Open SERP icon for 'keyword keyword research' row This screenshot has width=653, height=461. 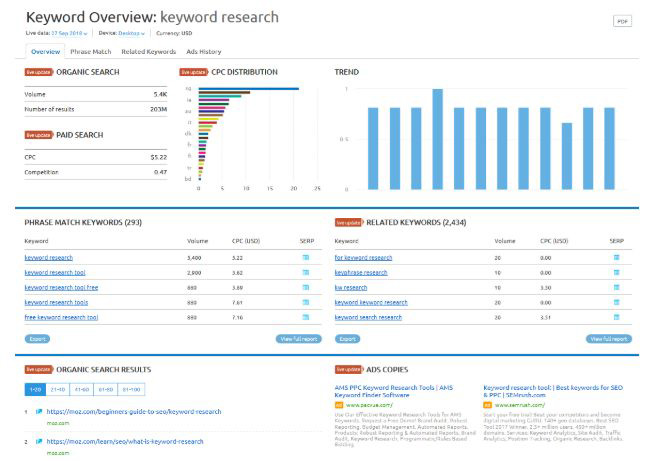[616, 302]
